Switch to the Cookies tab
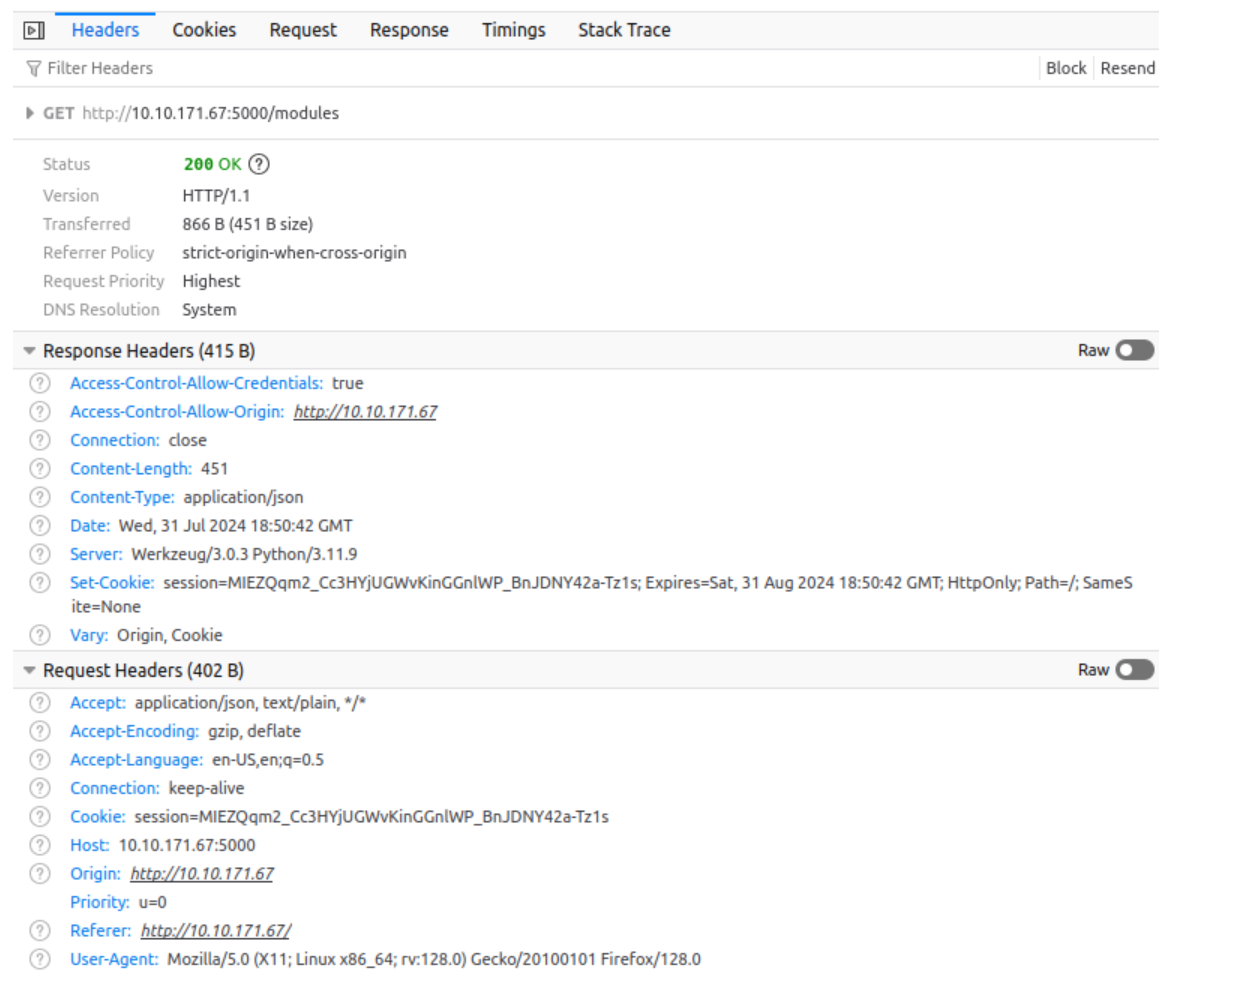 click(x=204, y=30)
